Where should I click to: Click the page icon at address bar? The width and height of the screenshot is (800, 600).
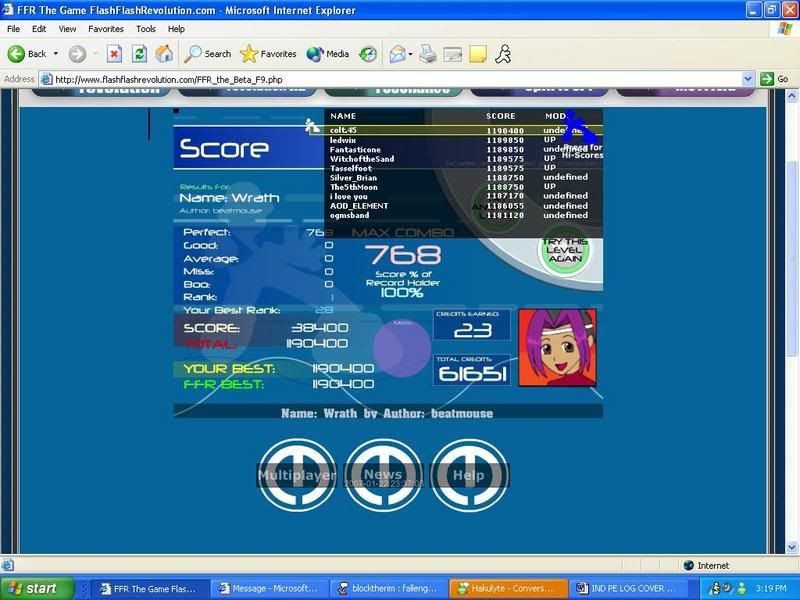46,79
